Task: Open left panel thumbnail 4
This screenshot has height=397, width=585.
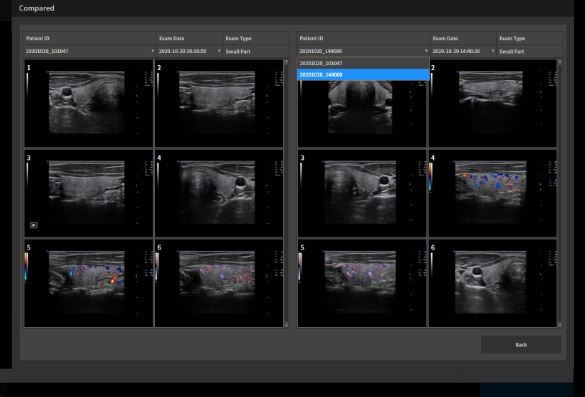Action: click(219, 193)
